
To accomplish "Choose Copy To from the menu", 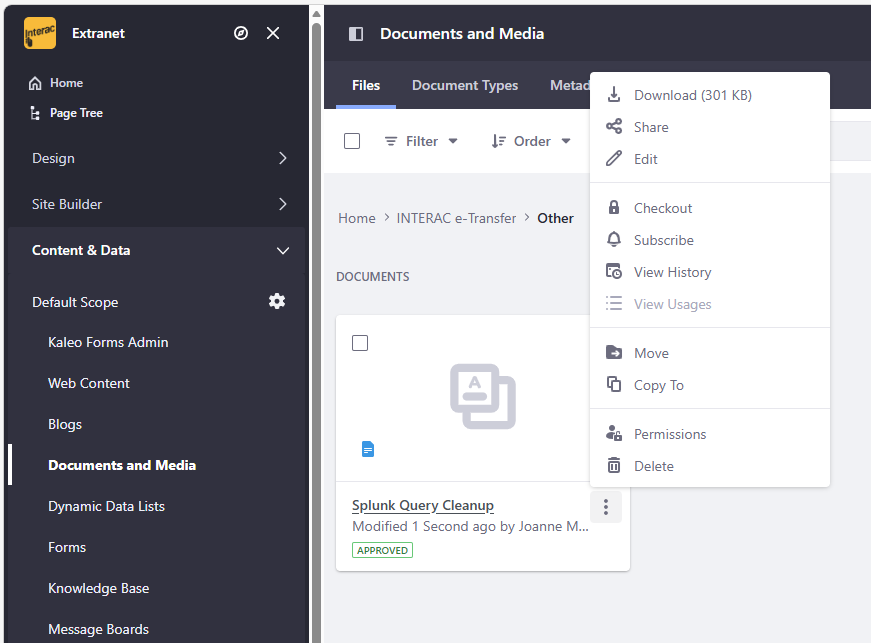I will coord(710,385).
